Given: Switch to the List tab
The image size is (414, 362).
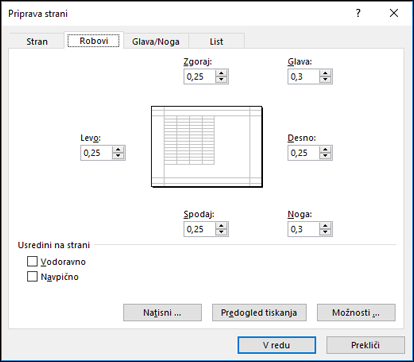Looking at the screenshot, I should click(216, 41).
